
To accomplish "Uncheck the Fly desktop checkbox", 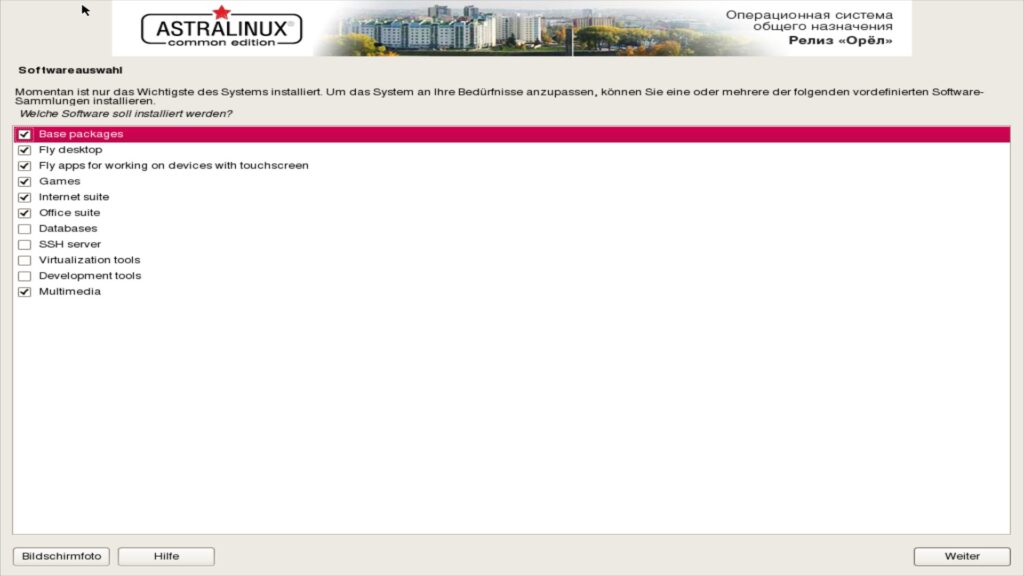I will (x=24, y=150).
